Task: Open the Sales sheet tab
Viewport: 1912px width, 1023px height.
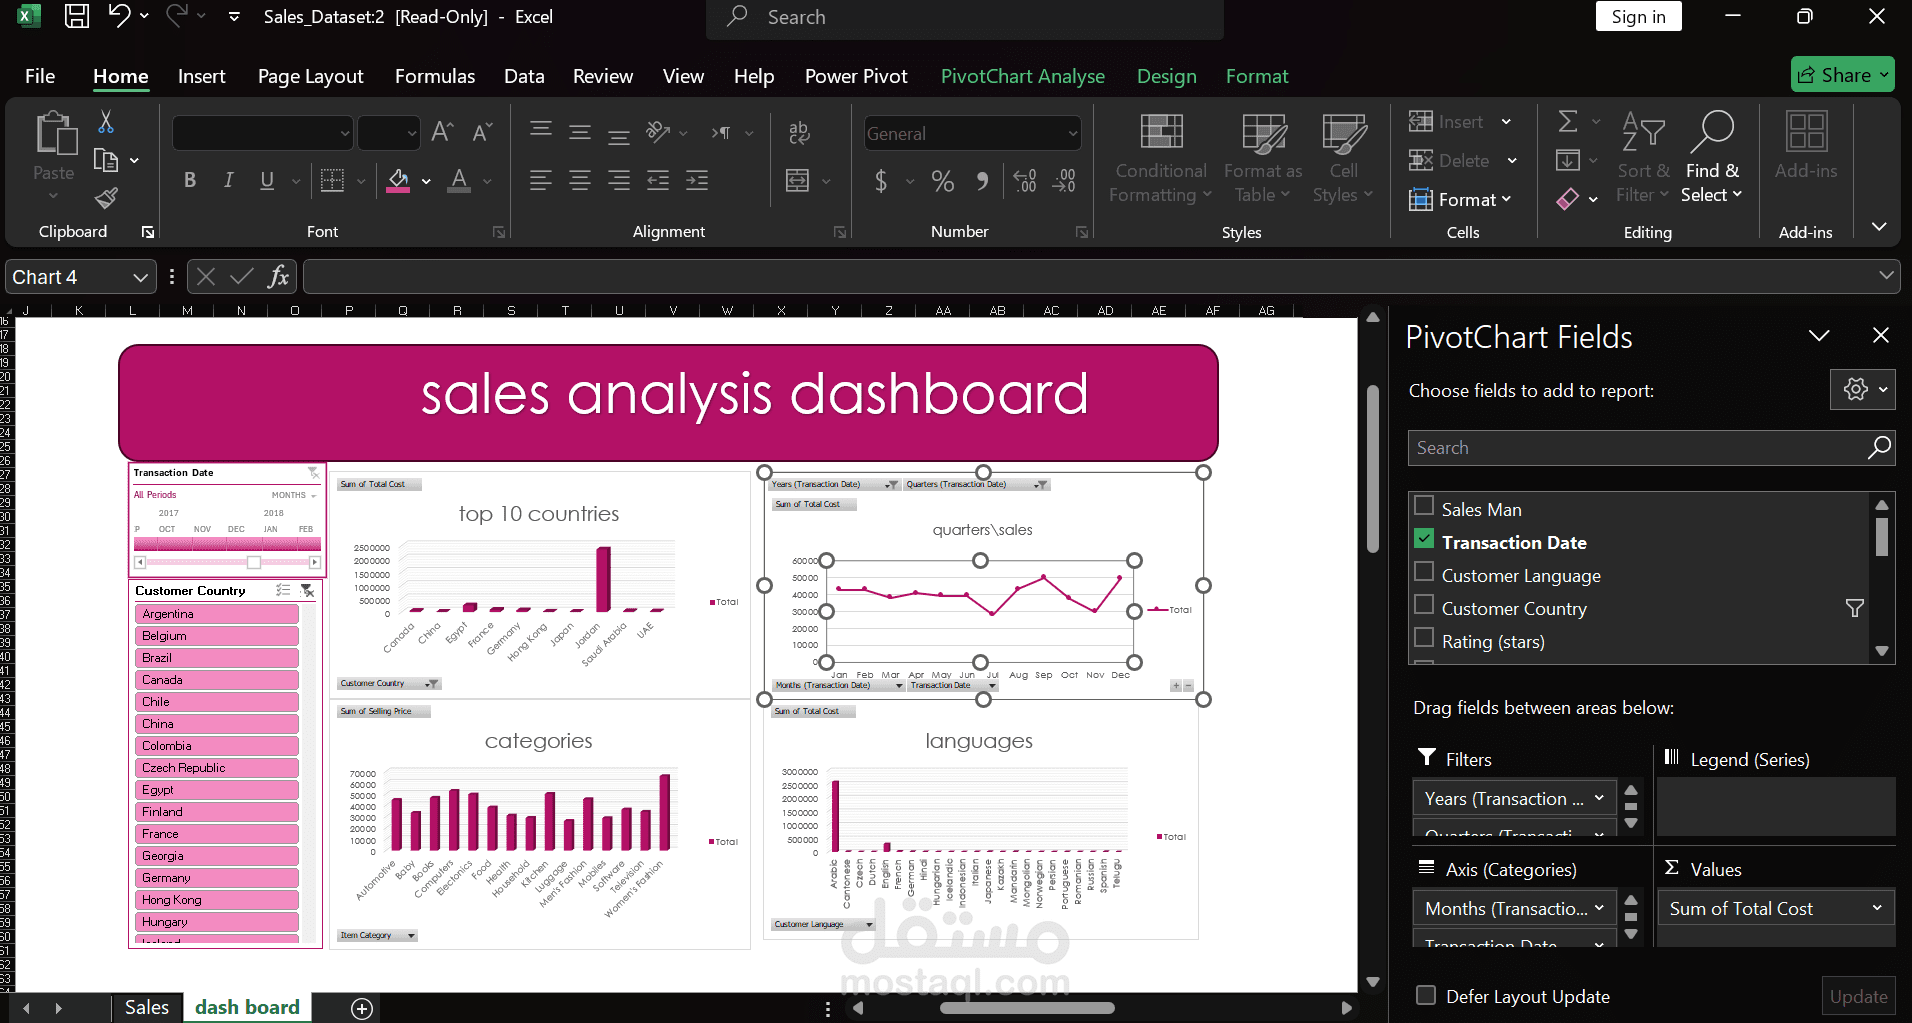Action: pos(146,1007)
